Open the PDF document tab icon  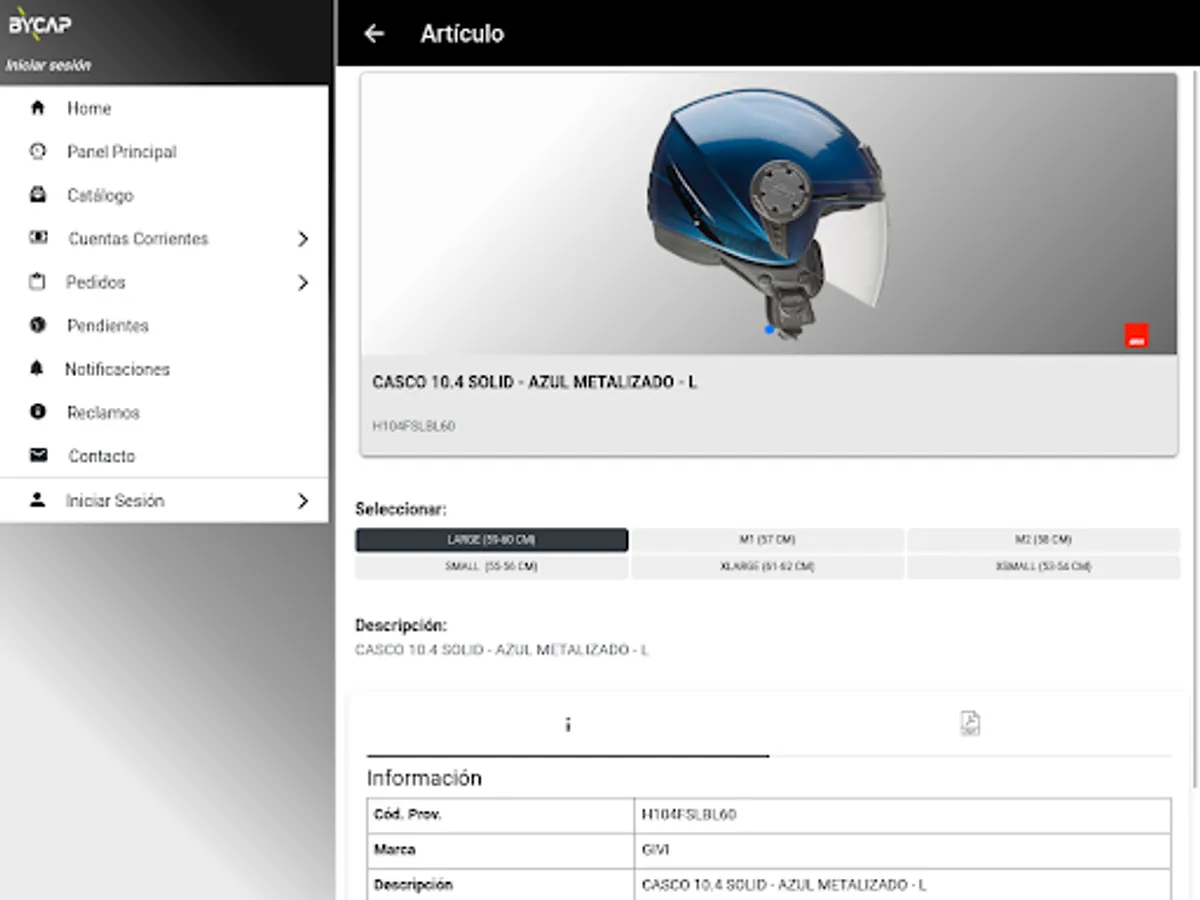(970, 723)
